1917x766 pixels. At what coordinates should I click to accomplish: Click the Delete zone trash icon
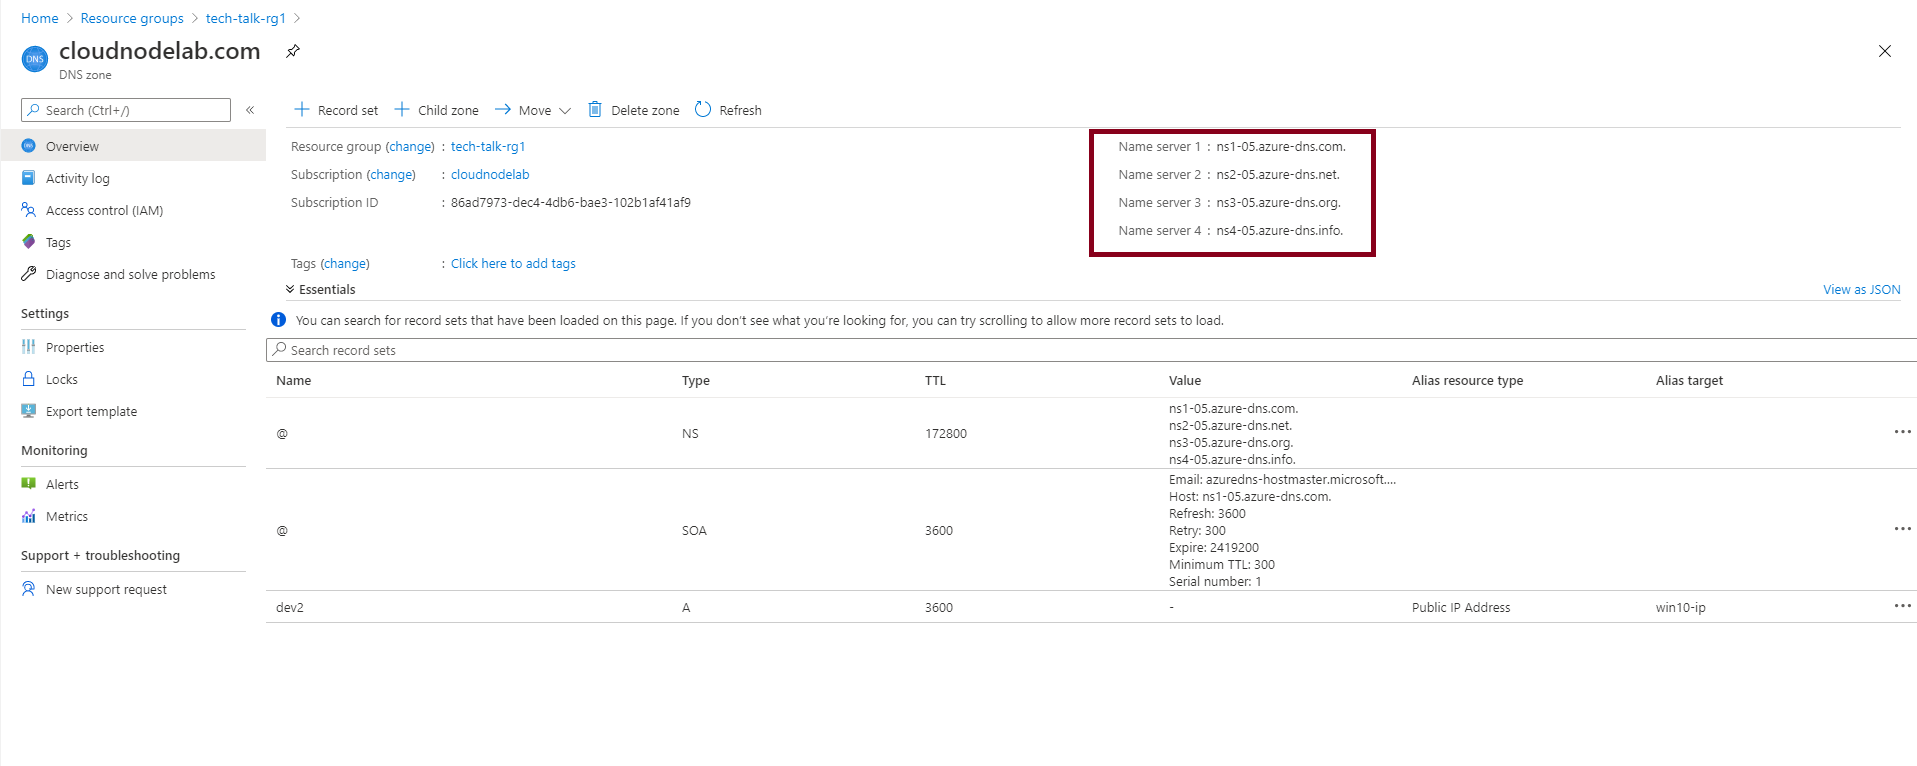[x=595, y=109]
